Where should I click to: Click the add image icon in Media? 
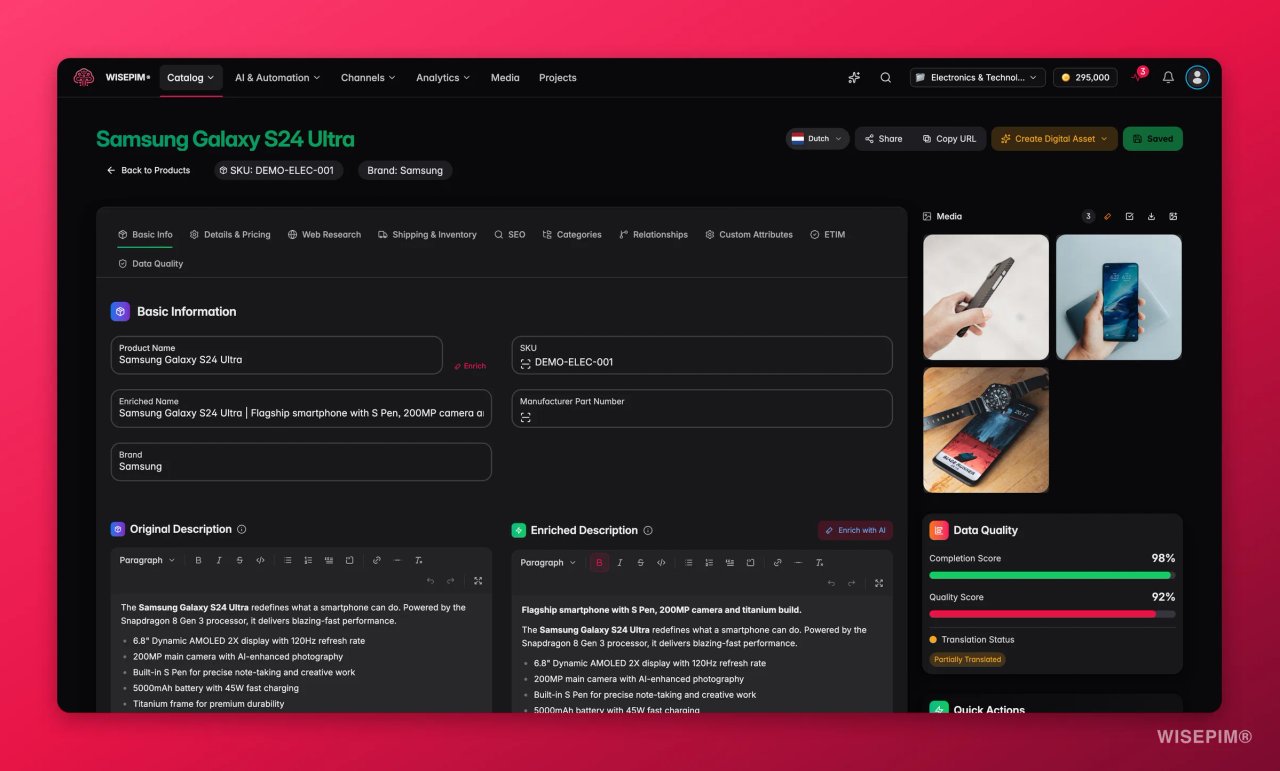(x=1173, y=216)
